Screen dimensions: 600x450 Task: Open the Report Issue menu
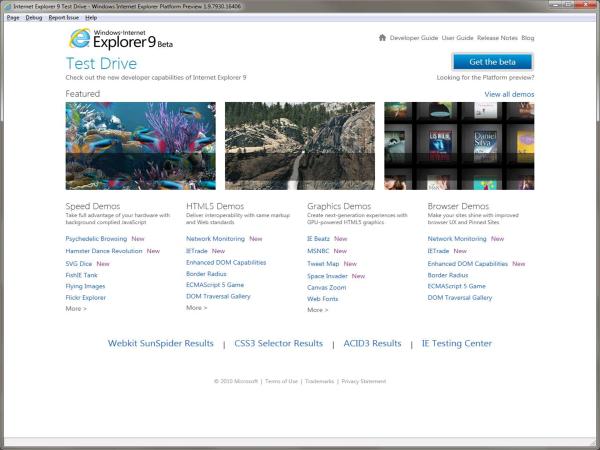point(64,18)
